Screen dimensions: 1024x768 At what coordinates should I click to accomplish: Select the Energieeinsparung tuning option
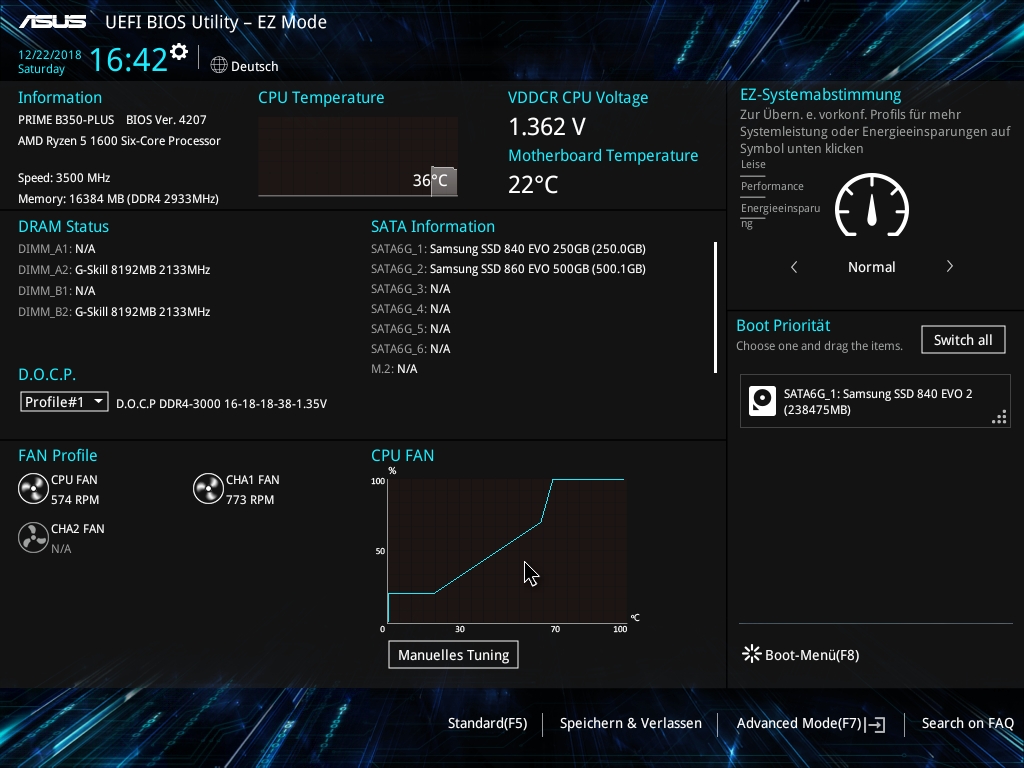(780, 215)
